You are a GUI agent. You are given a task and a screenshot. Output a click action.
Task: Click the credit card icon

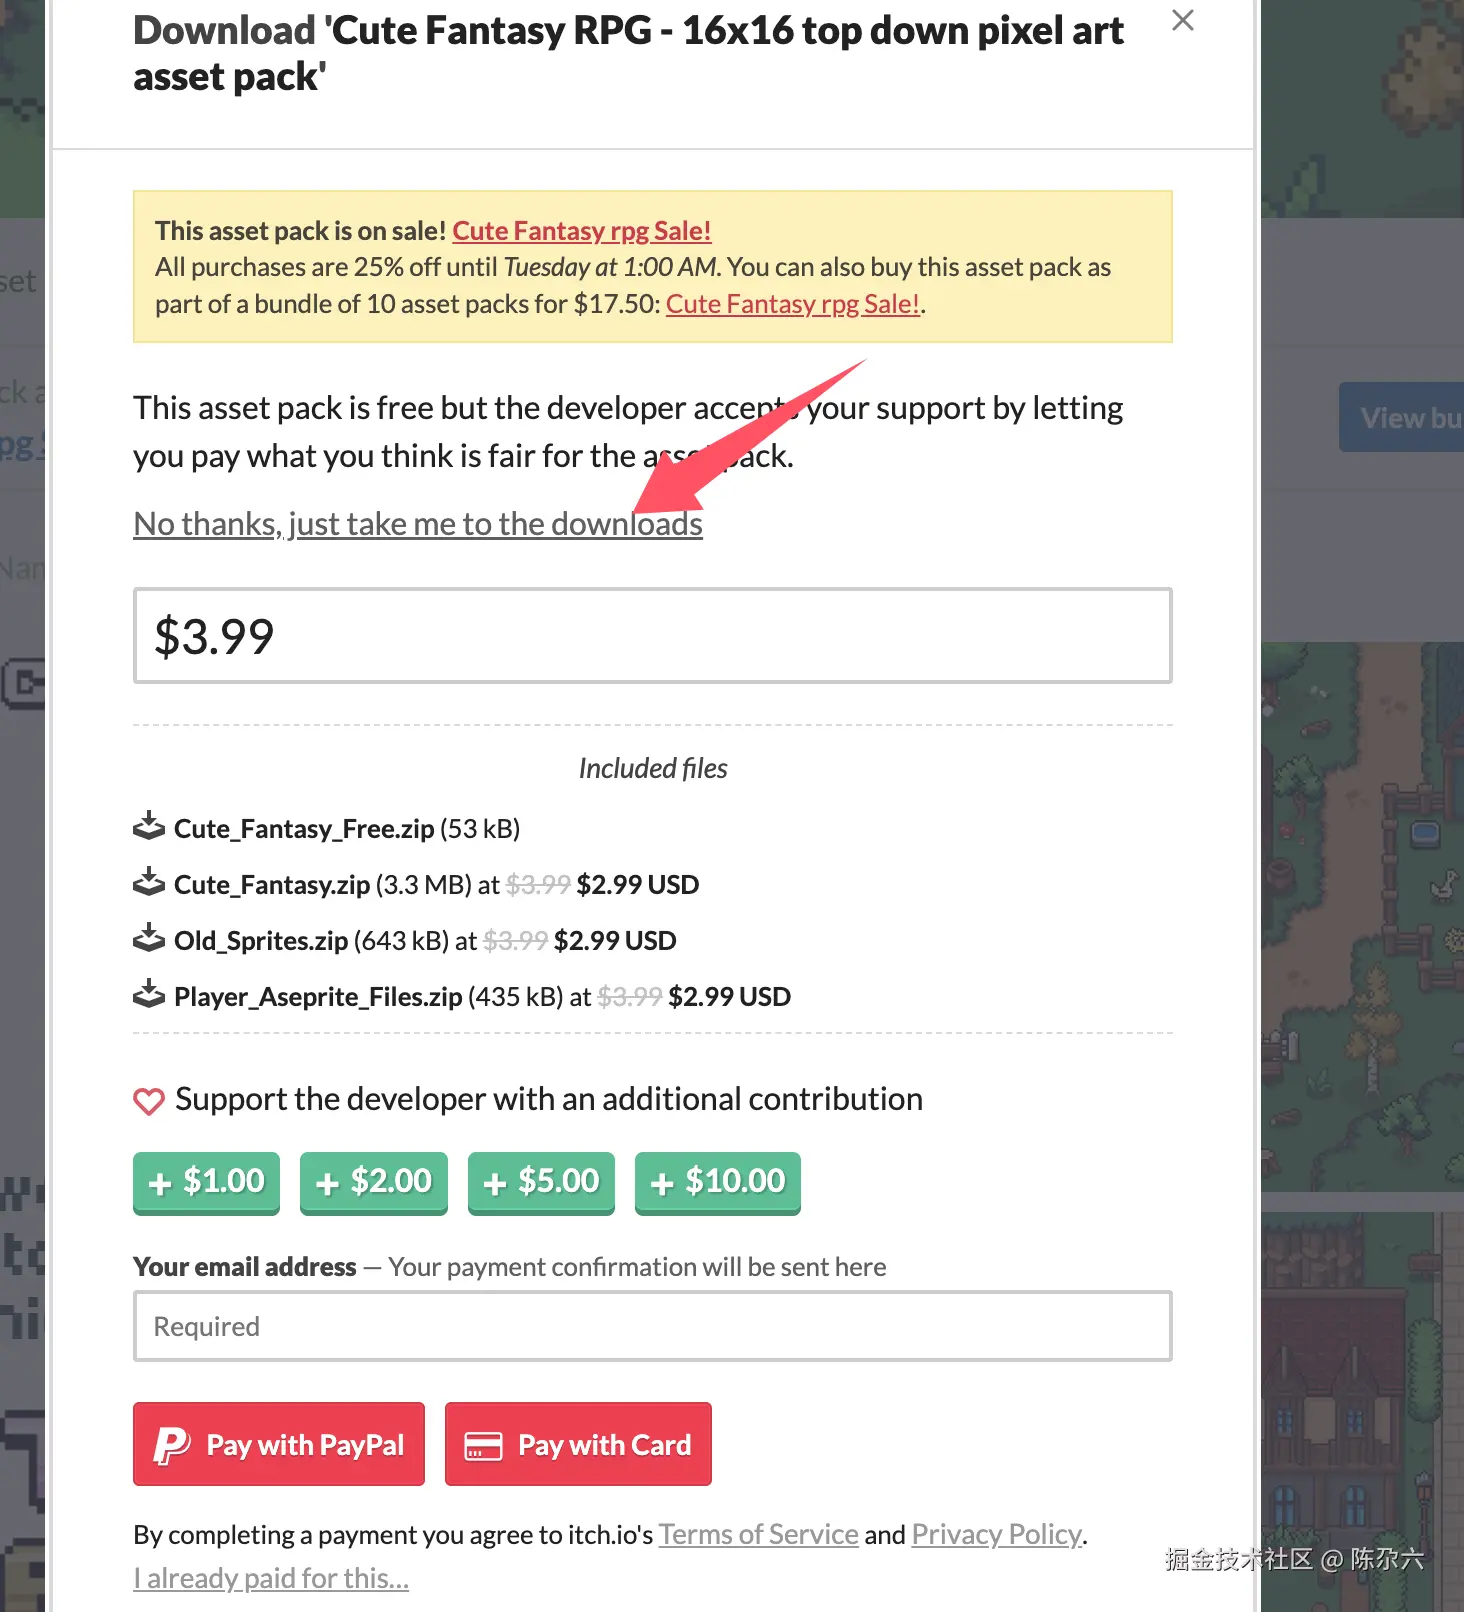point(483,1446)
